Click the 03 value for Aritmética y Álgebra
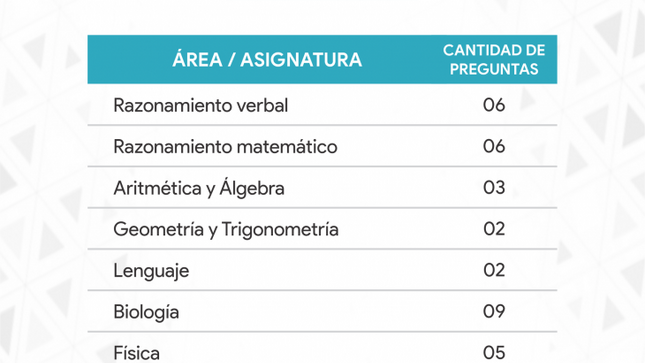 [x=494, y=187]
